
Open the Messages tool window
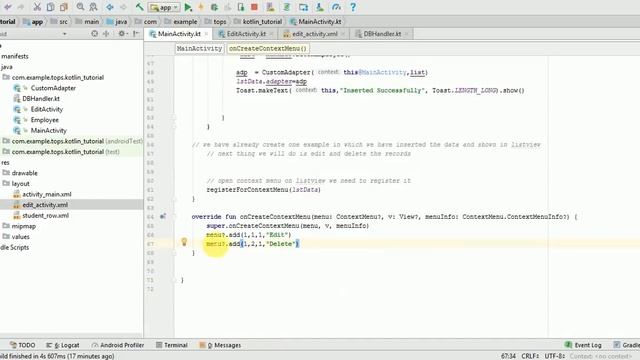220,345
